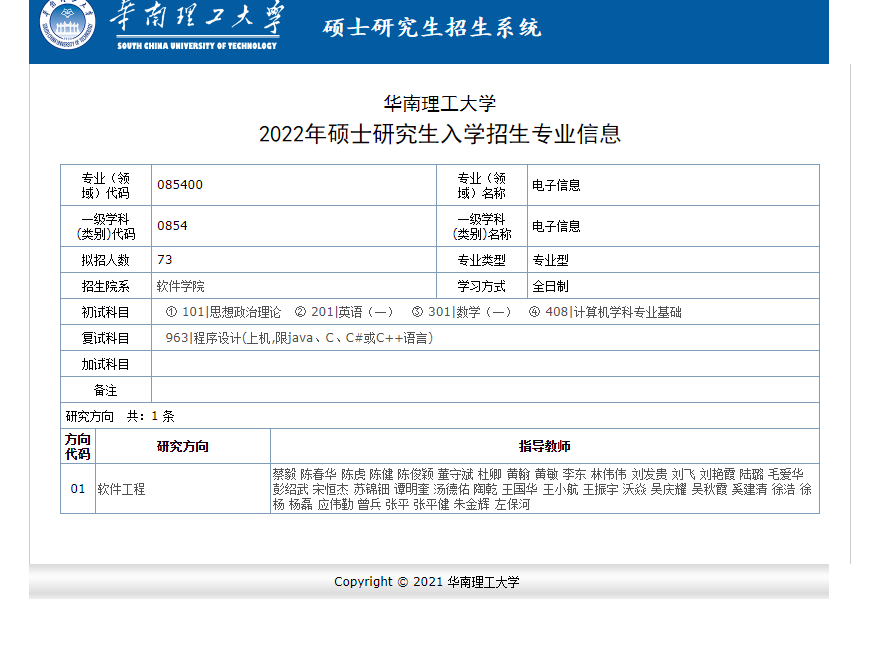Click the 专业（领域）代码 label cell
This screenshot has height=657, width=874.
(106, 186)
